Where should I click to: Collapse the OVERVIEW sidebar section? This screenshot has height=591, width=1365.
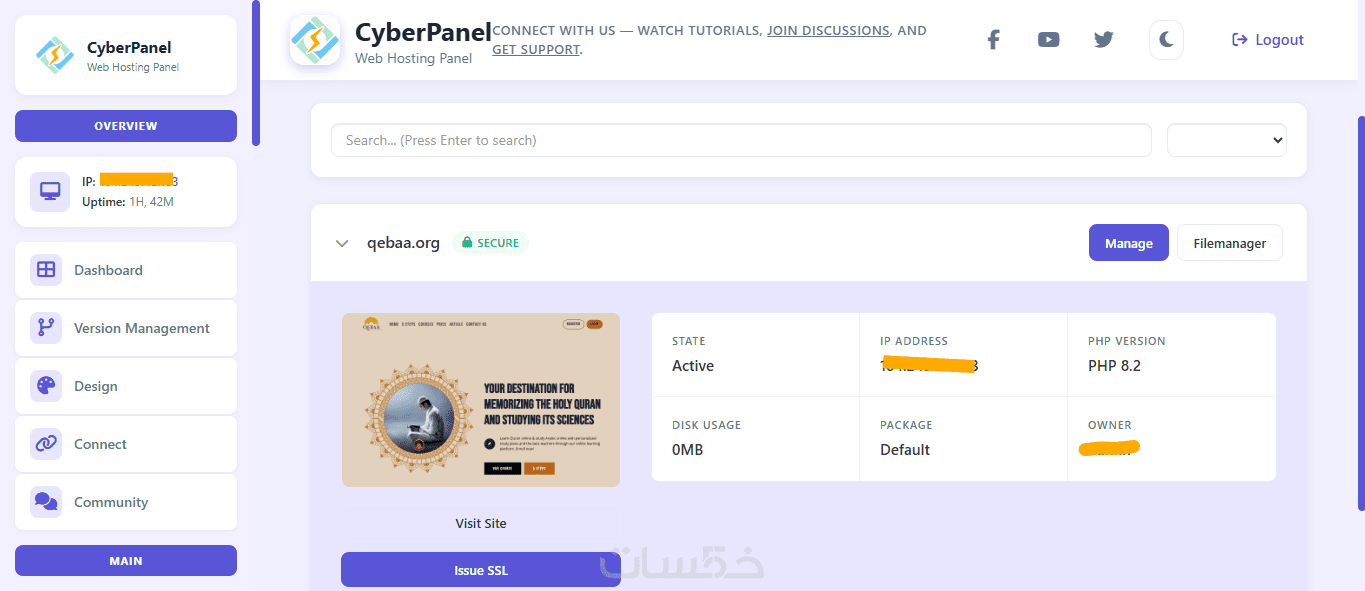[126, 126]
